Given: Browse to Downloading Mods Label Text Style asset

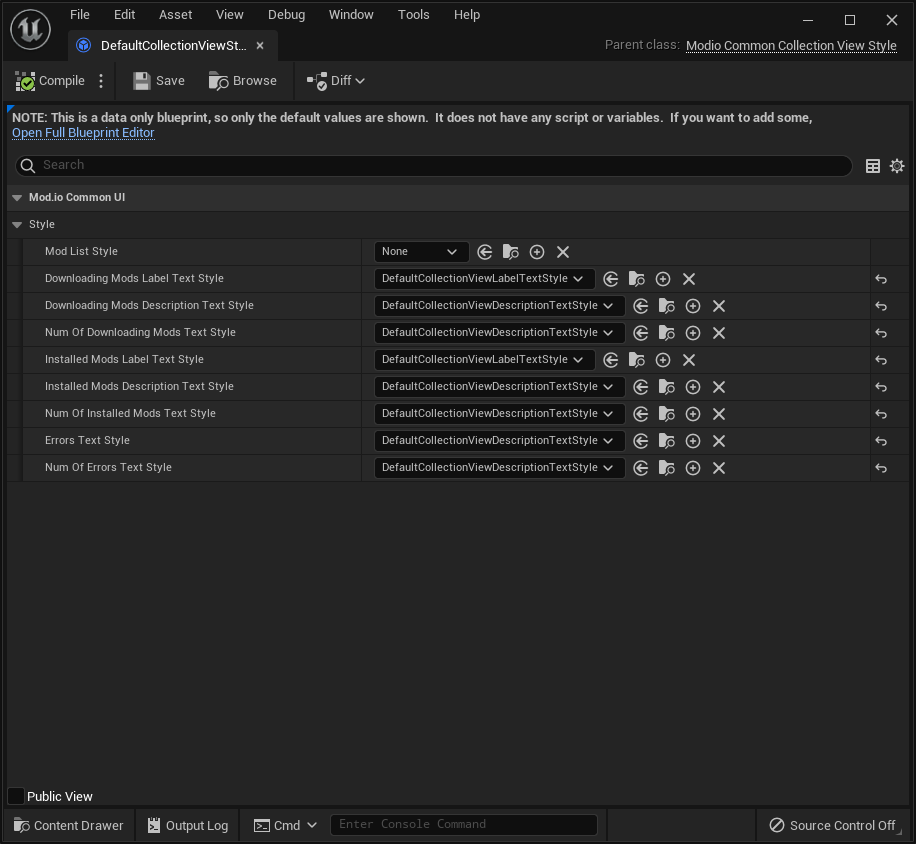Looking at the screenshot, I should tap(637, 279).
